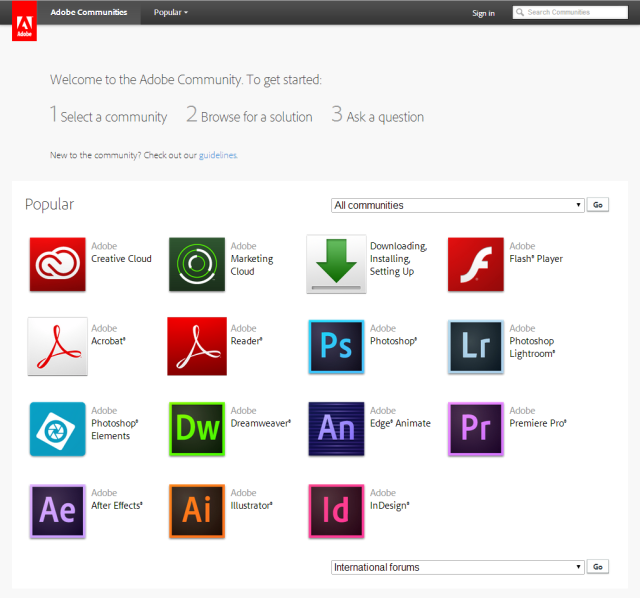The image size is (640, 598).
Task: Click the 'Browse for a solution' step text
Action: click(257, 117)
